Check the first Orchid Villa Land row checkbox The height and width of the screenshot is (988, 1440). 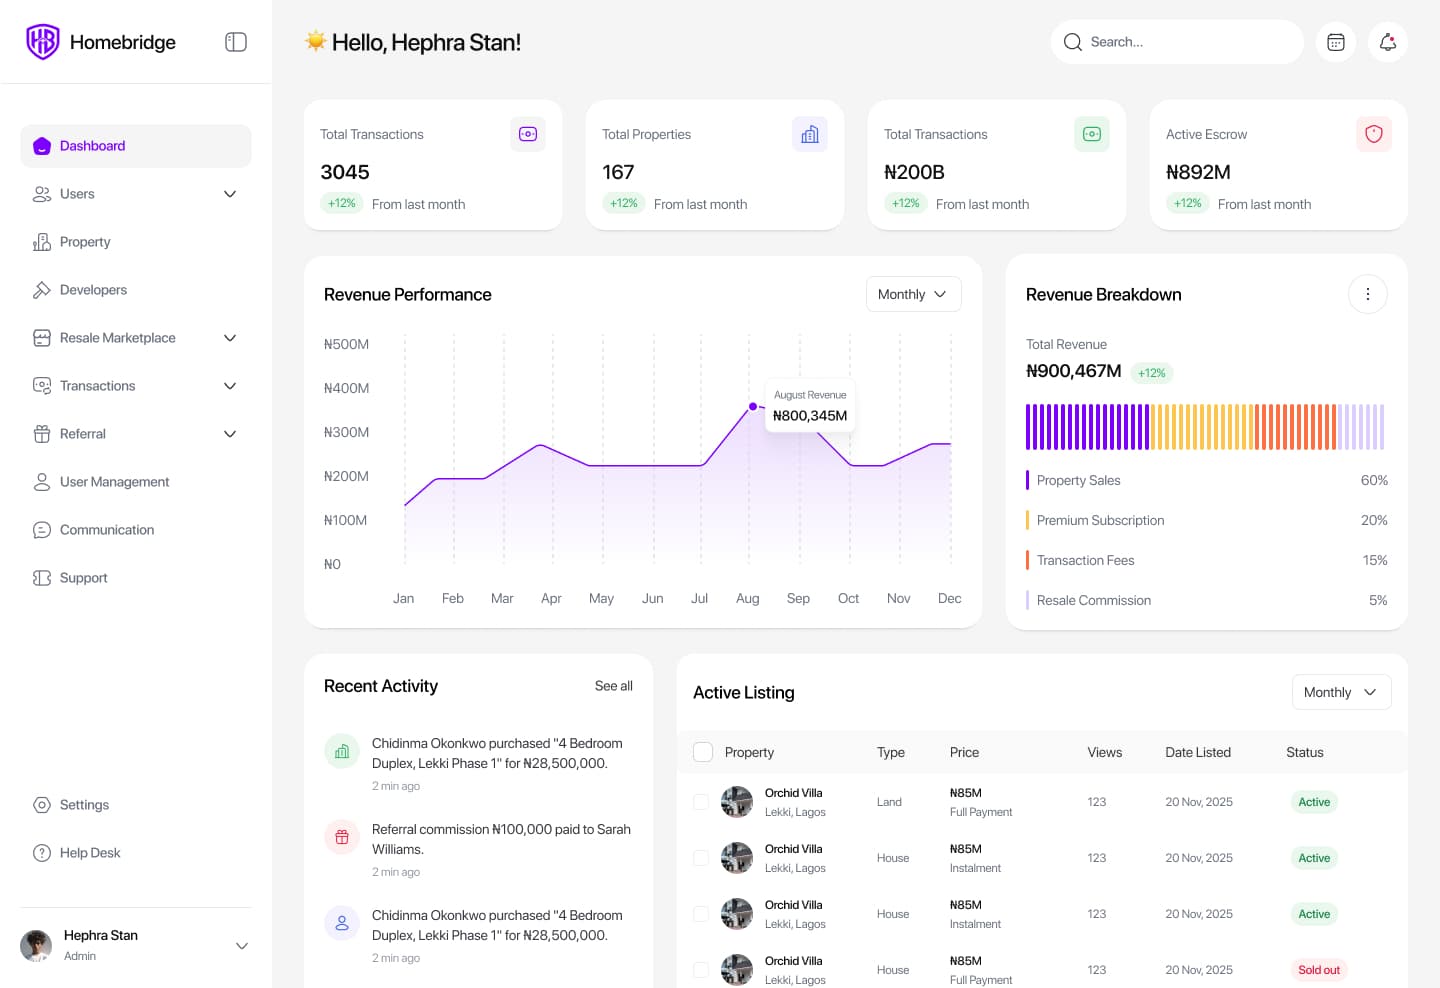[701, 802]
